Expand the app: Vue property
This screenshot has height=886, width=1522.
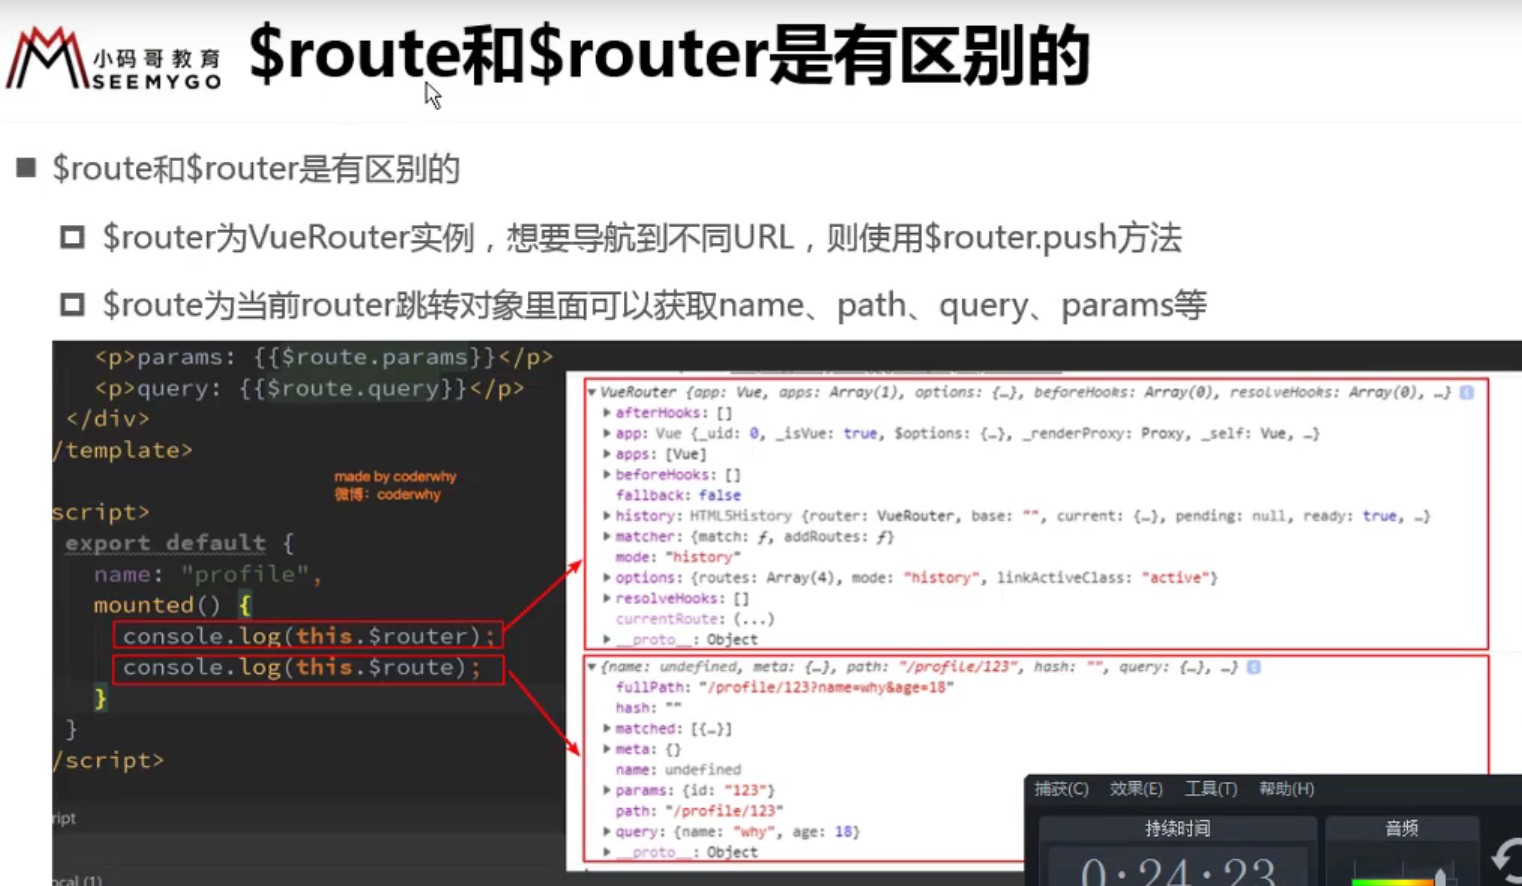pos(607,433)
